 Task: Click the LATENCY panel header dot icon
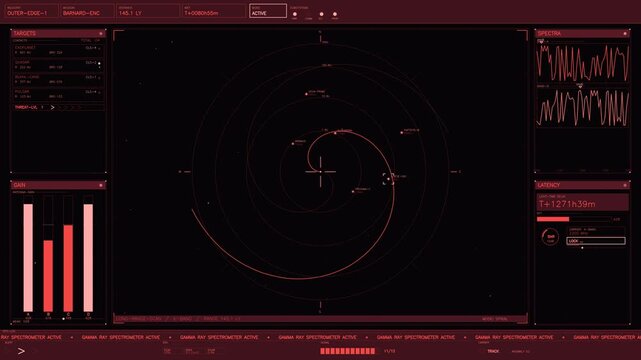[x=625, y=185]
